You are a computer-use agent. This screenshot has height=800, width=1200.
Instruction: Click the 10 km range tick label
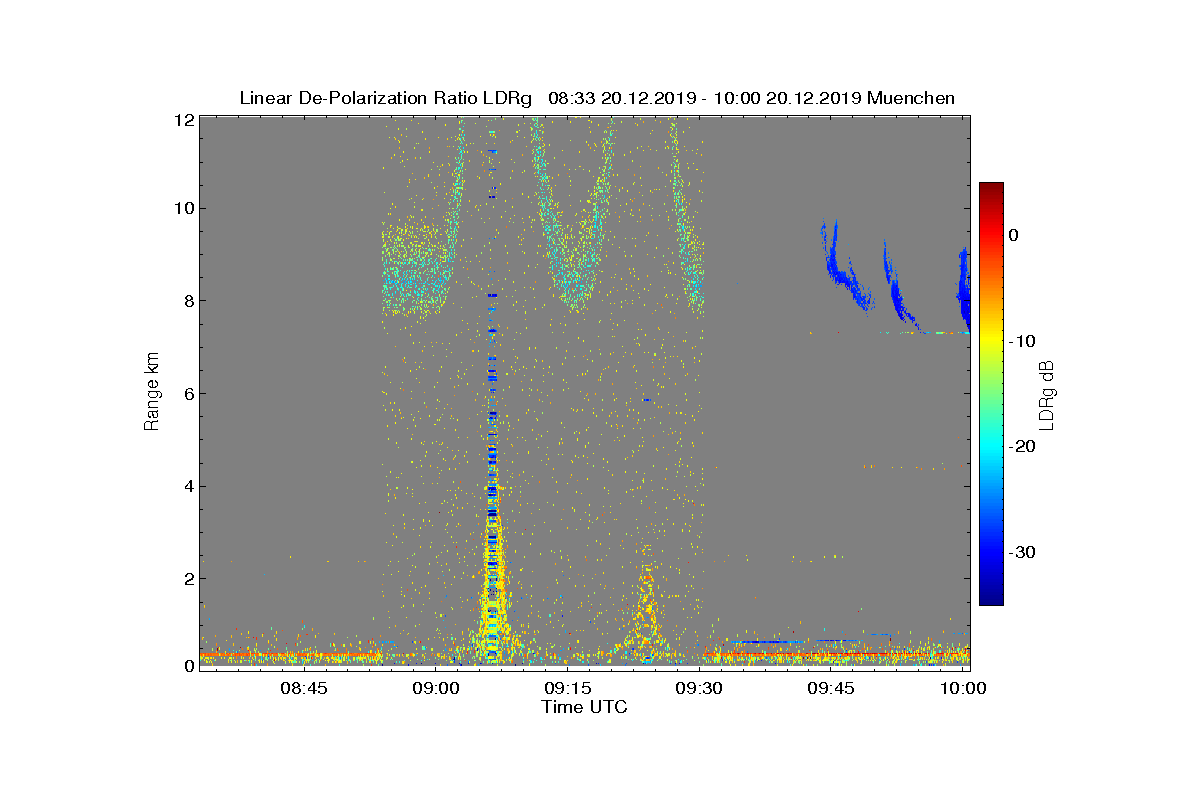click(x=184, y=209)
